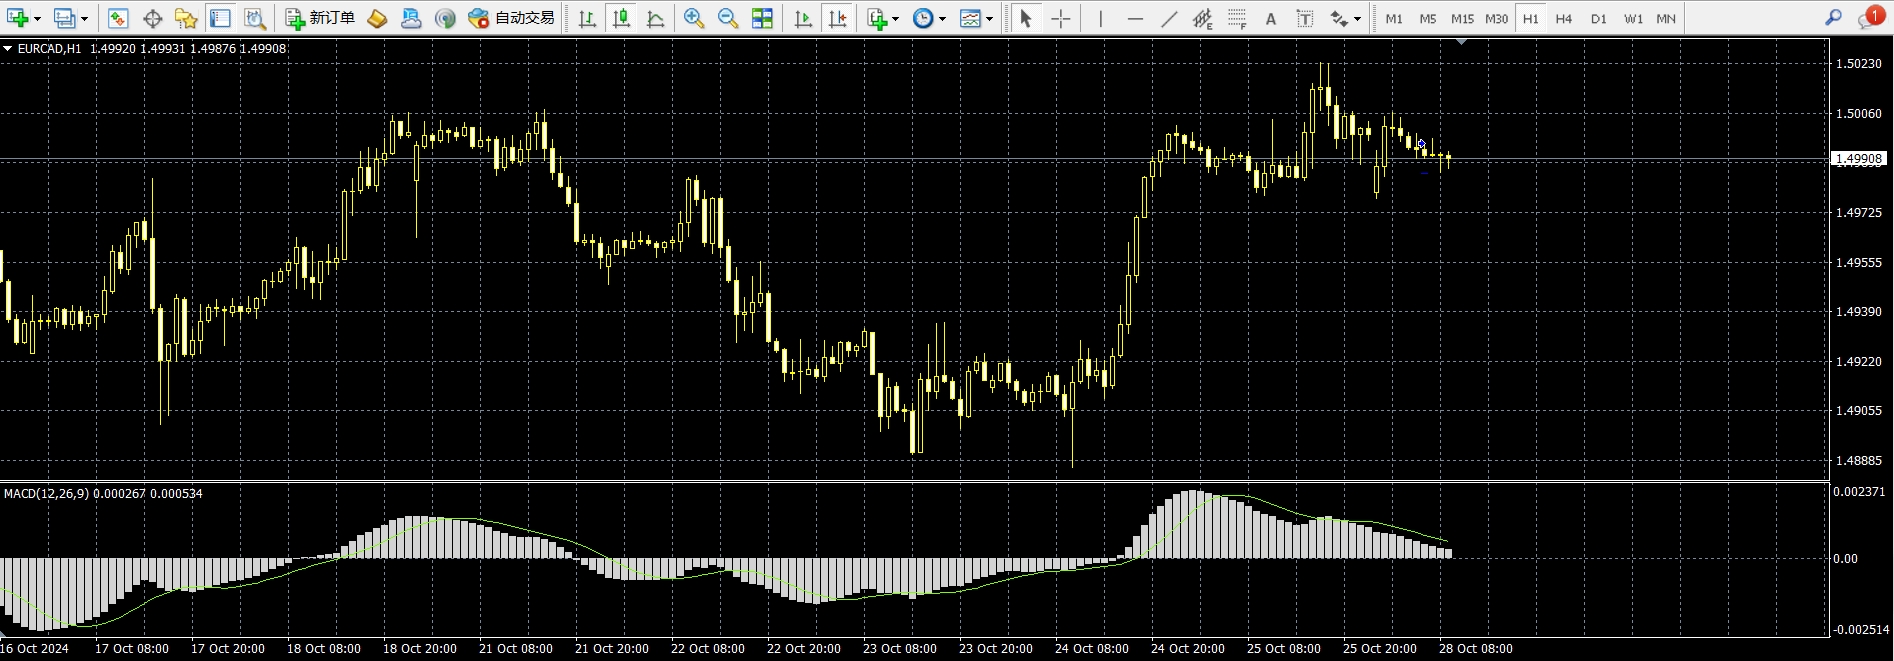Open the search magnifier at top right
Screen dimensions: 1894x661
(x=1833, y=18)
